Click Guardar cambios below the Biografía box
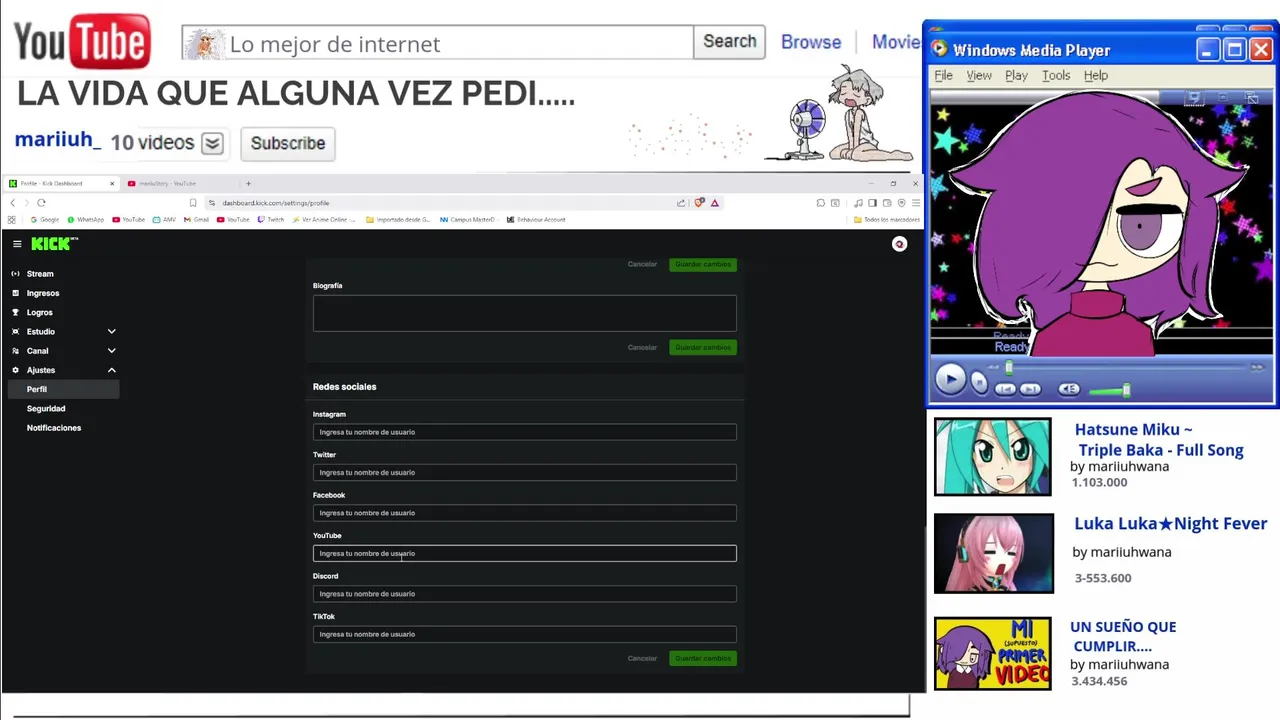The width and height of the screenshot is (1280, 720). [x=703, y=347]
